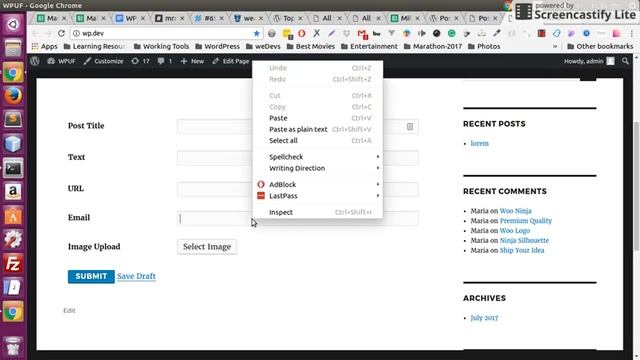Click the Save Draft link

[136, 276]
